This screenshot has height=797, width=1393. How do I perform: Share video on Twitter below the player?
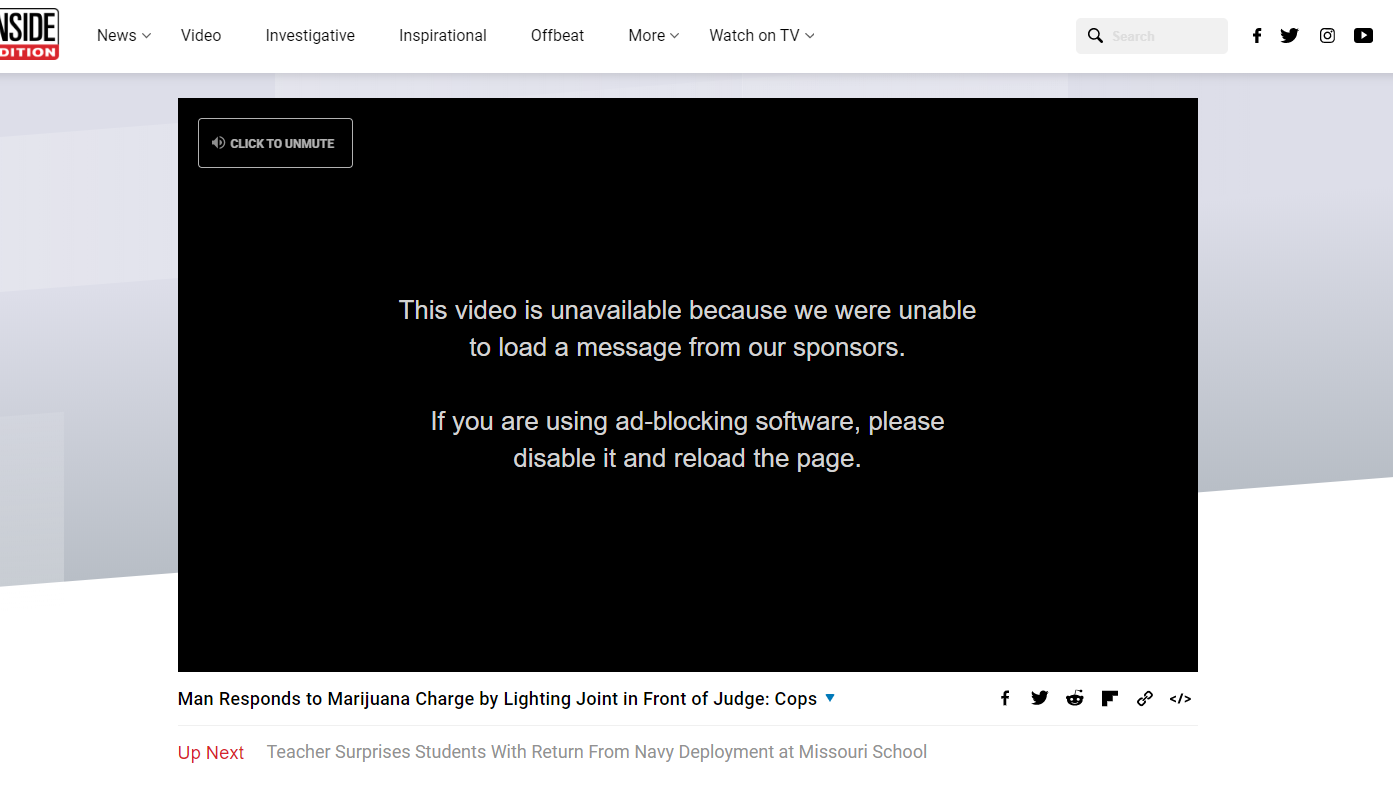(x=1040, y=698)
